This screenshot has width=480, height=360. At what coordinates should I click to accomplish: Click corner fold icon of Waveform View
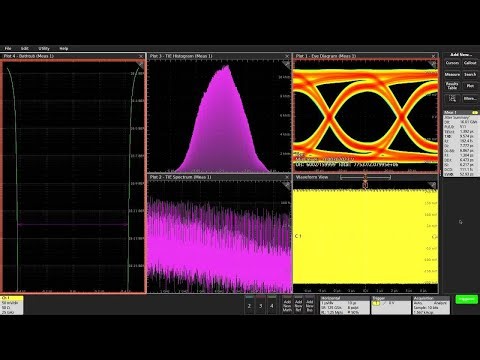point(432,185)
